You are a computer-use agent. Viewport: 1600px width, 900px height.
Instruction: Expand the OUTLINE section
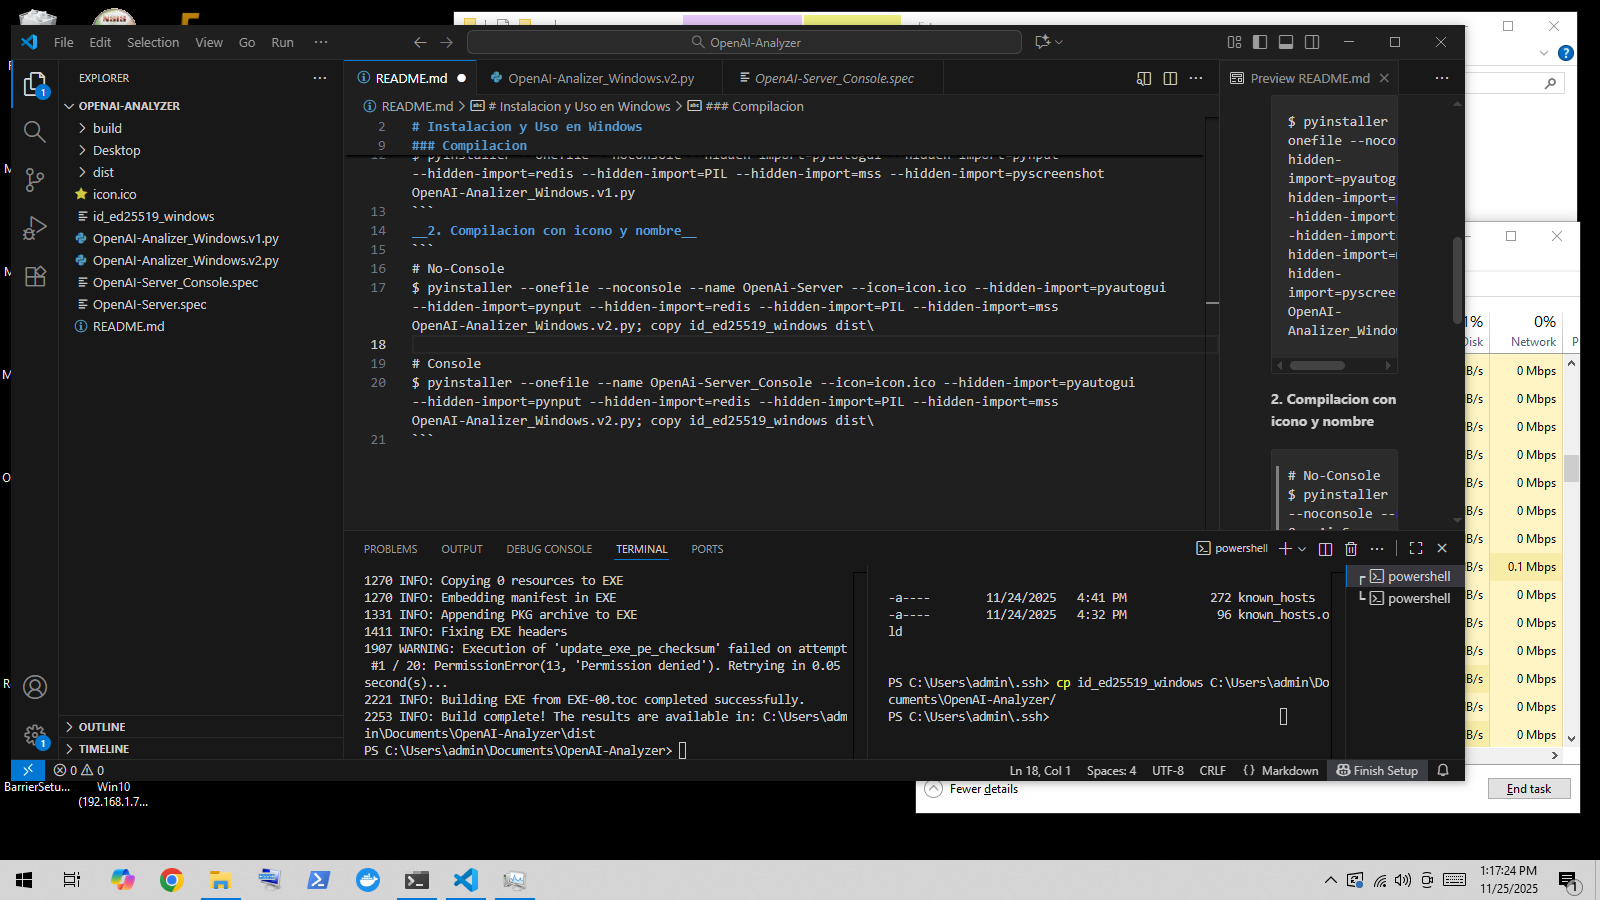coord(102,727)
